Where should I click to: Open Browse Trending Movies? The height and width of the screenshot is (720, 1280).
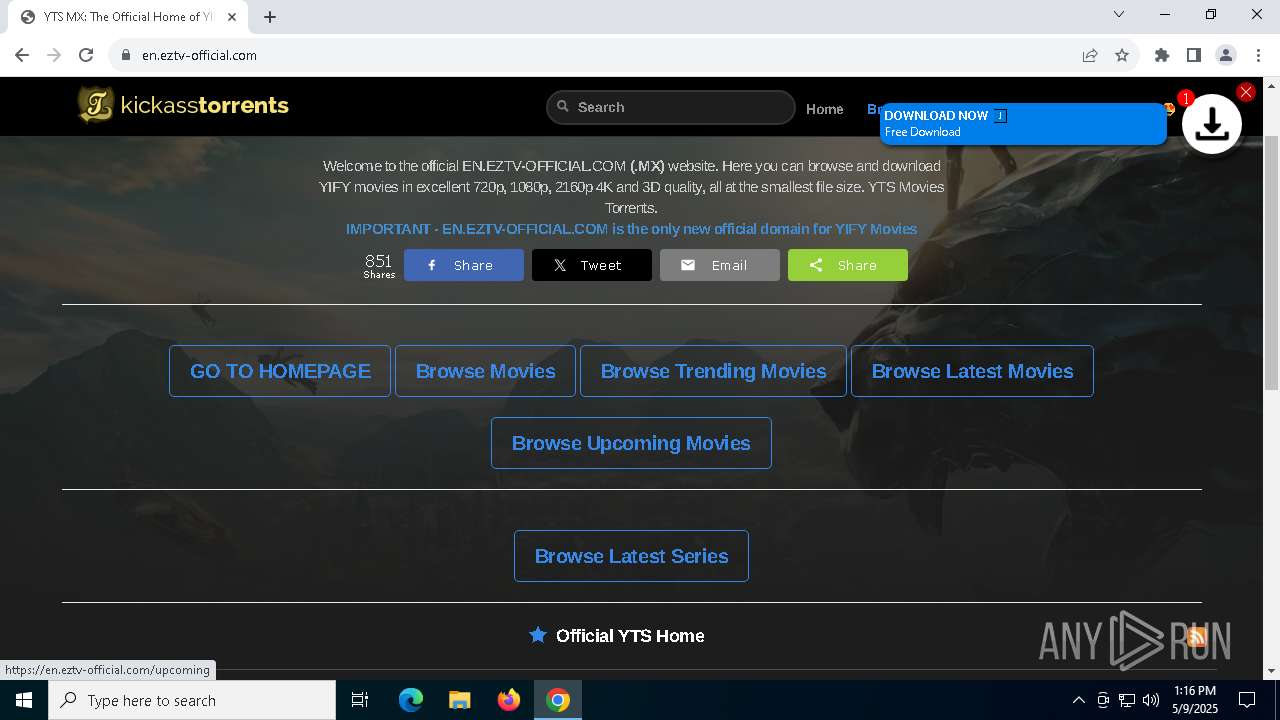(x=713, y=371)
